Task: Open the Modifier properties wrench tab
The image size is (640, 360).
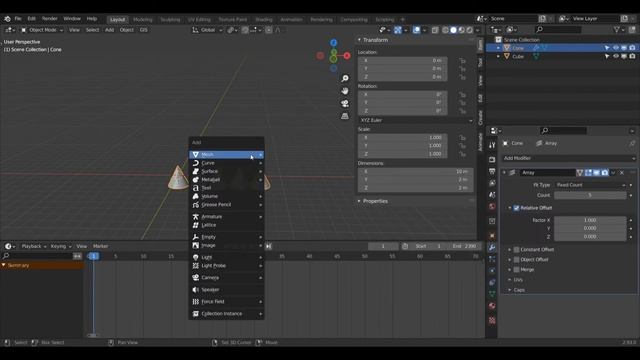Action: click(x=492, y=247)
